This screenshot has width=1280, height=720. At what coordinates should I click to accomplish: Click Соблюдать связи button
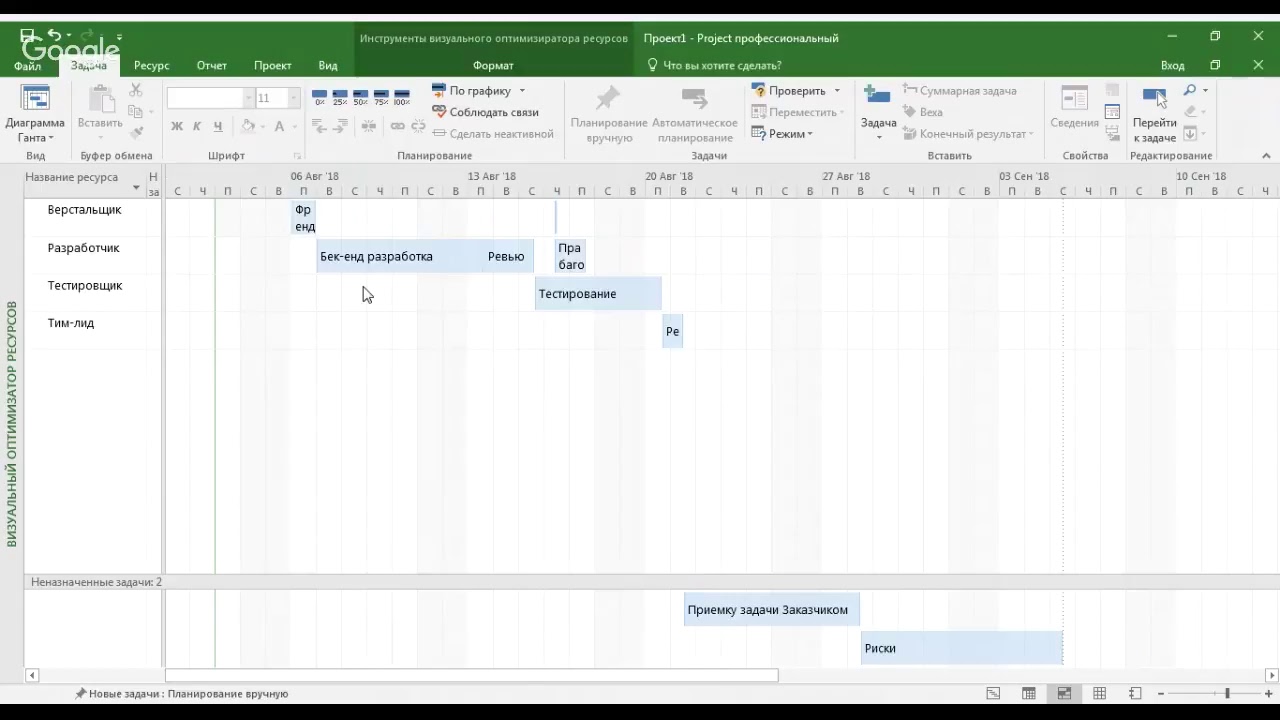485,112
